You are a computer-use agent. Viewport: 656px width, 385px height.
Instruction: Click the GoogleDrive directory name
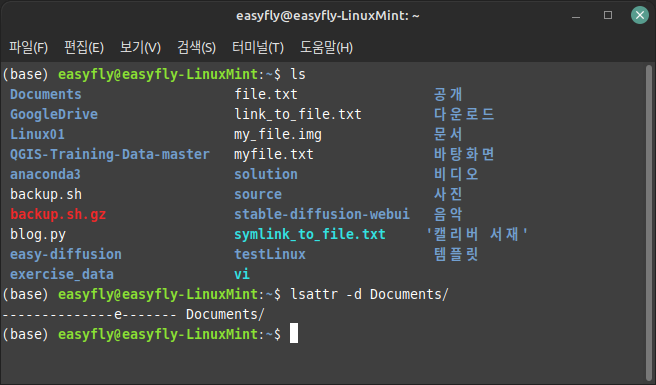(54, 114)
